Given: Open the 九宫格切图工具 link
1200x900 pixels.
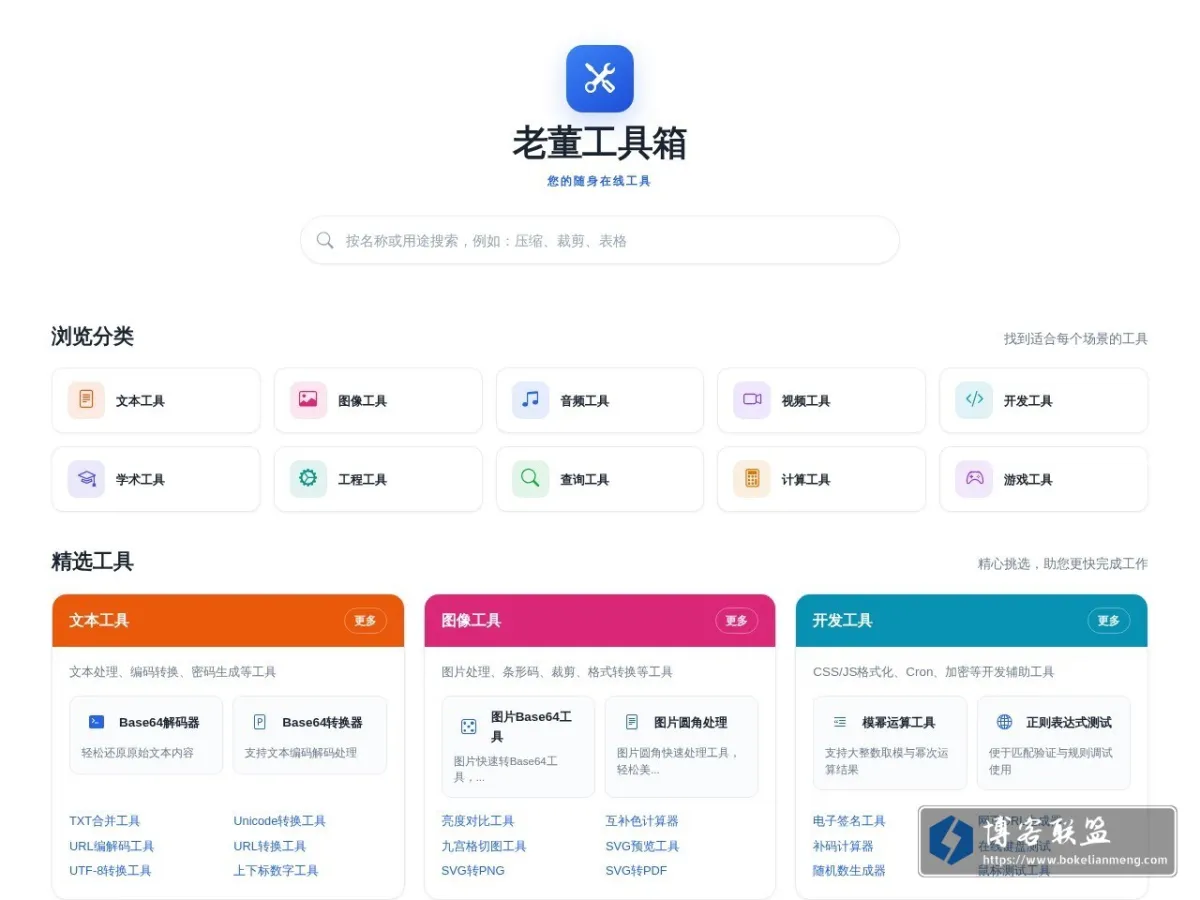Looking at the screenshot, I should (484, 846).
